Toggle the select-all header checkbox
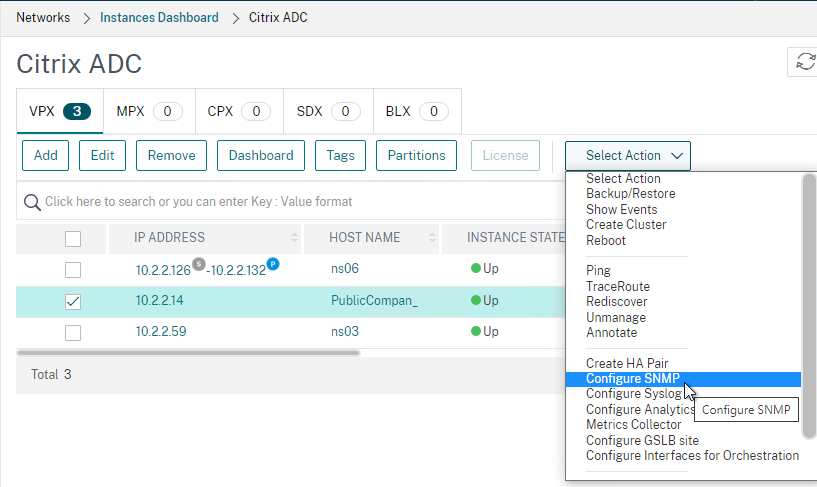 pos(73,239)
